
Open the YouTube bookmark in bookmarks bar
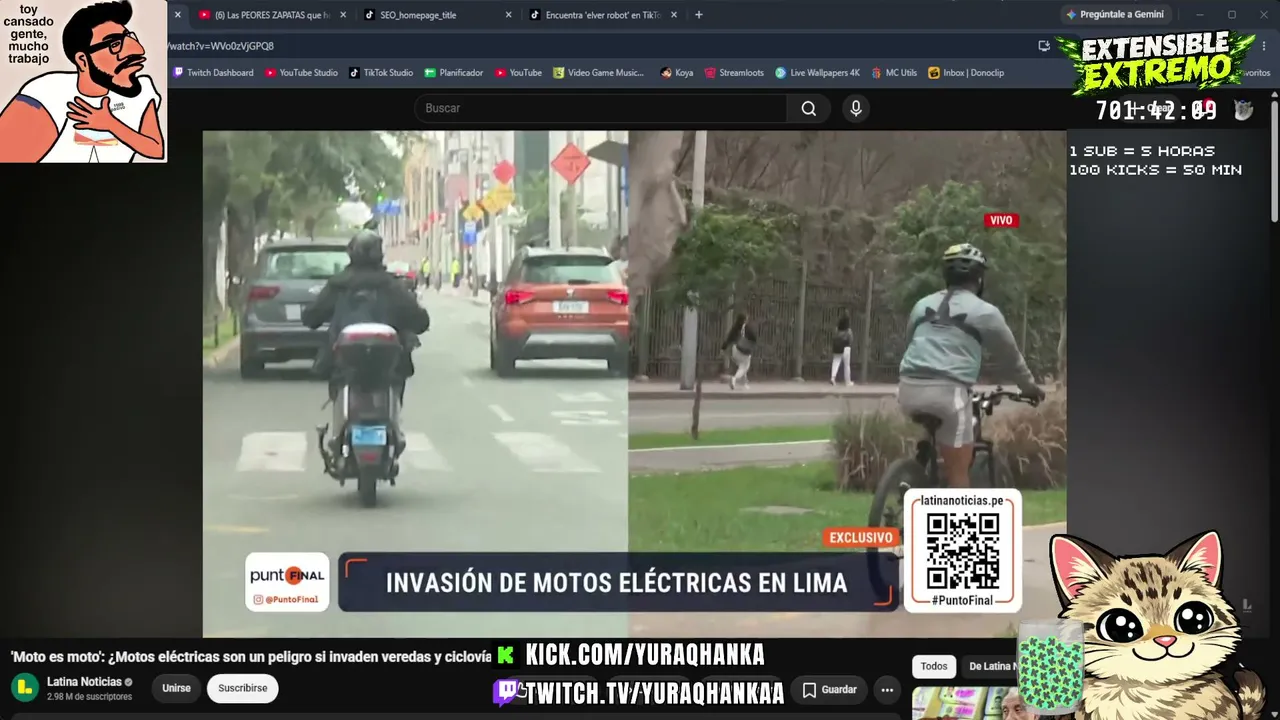[518, 73]
